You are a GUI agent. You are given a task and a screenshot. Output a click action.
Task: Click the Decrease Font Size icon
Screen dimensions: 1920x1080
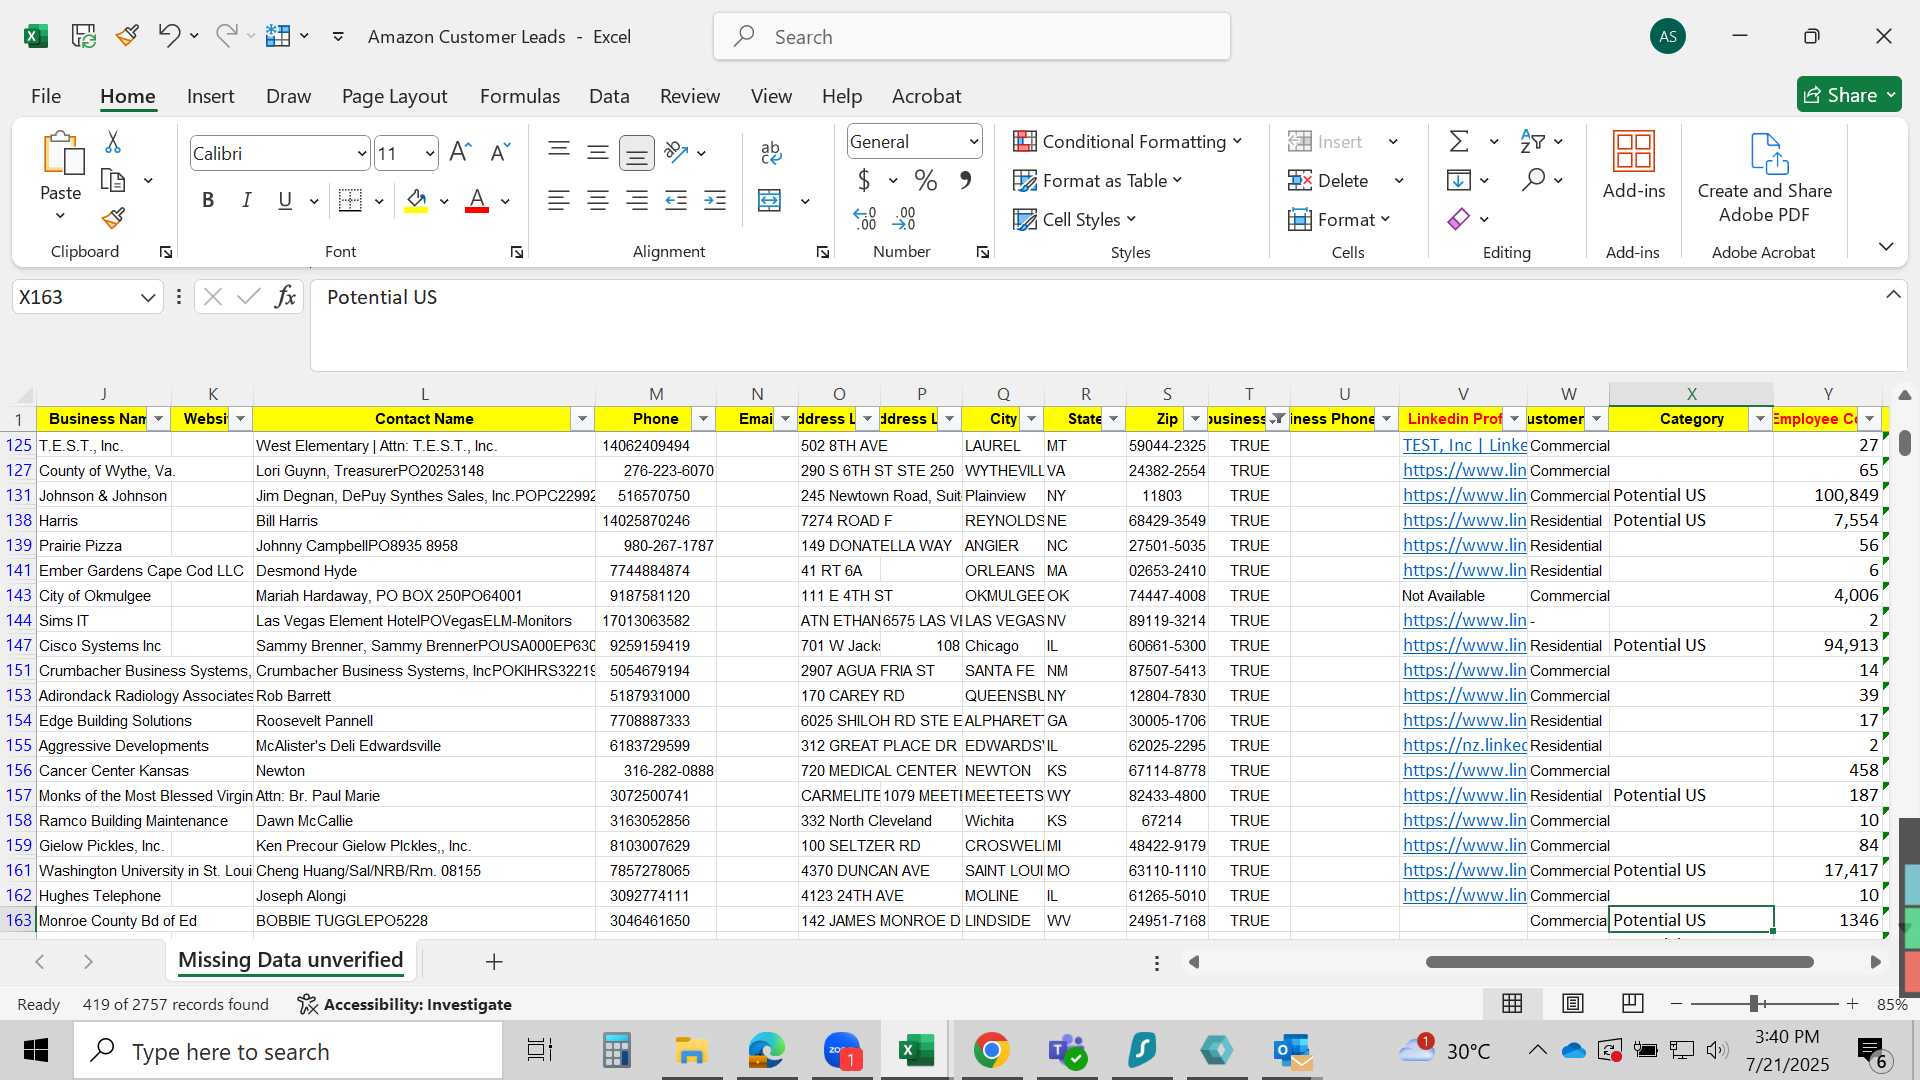[499, 152]
